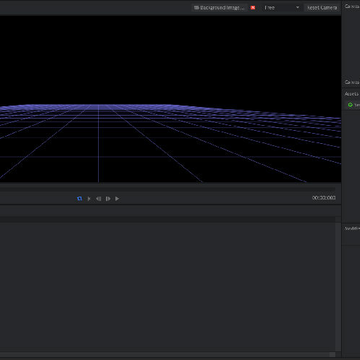
Task: Click the play arrow beside the loop icon
Action: [x=89, y=198]
